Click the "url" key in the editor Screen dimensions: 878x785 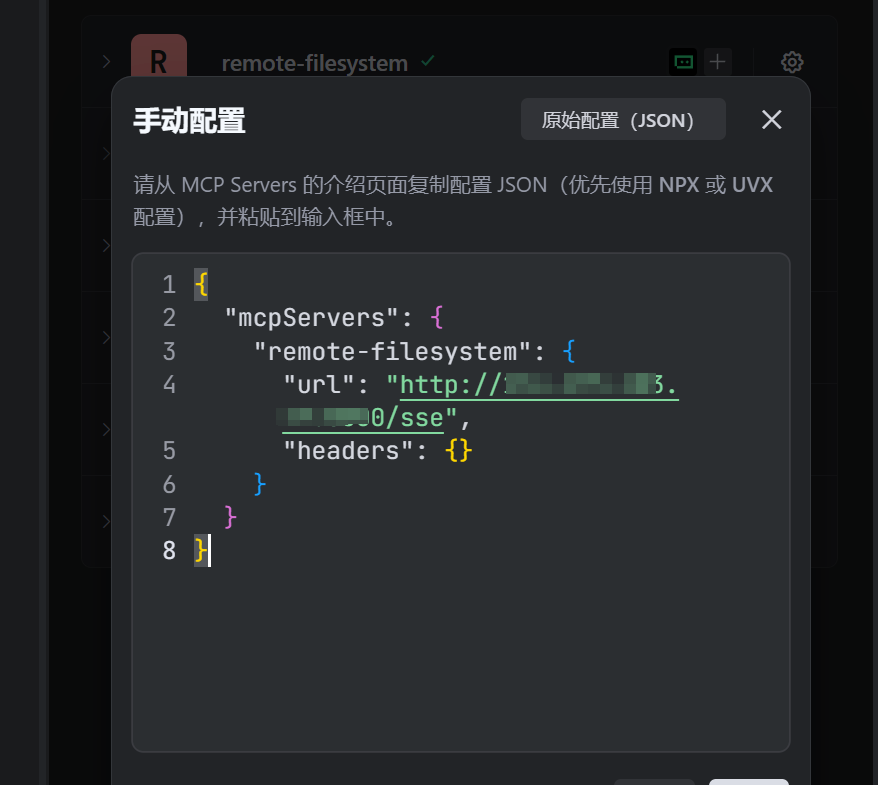click(x=319, y=385)
